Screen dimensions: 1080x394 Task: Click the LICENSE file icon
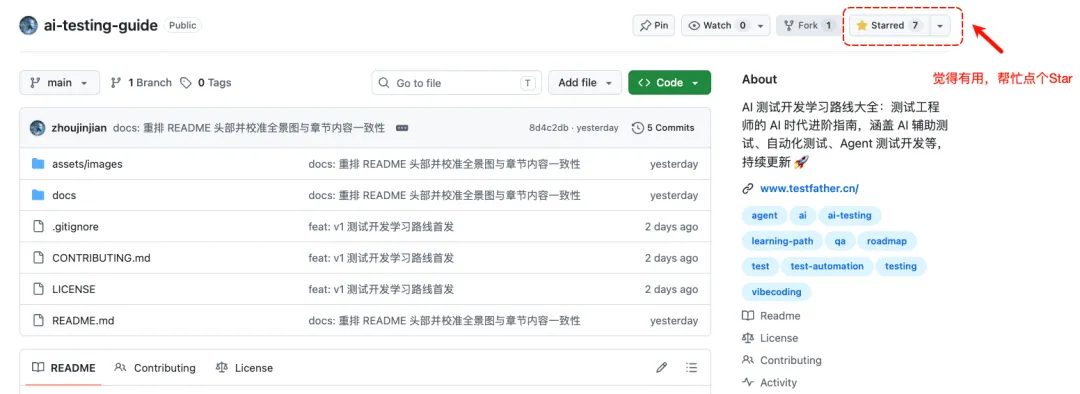tap(39, 289)
